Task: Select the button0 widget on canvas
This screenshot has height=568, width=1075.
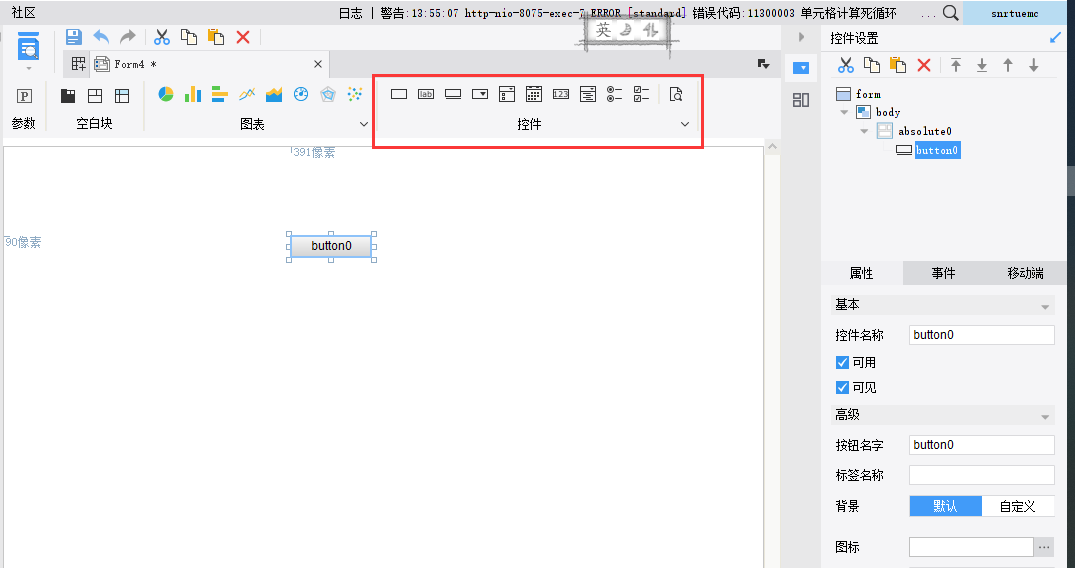Action: 331,246
